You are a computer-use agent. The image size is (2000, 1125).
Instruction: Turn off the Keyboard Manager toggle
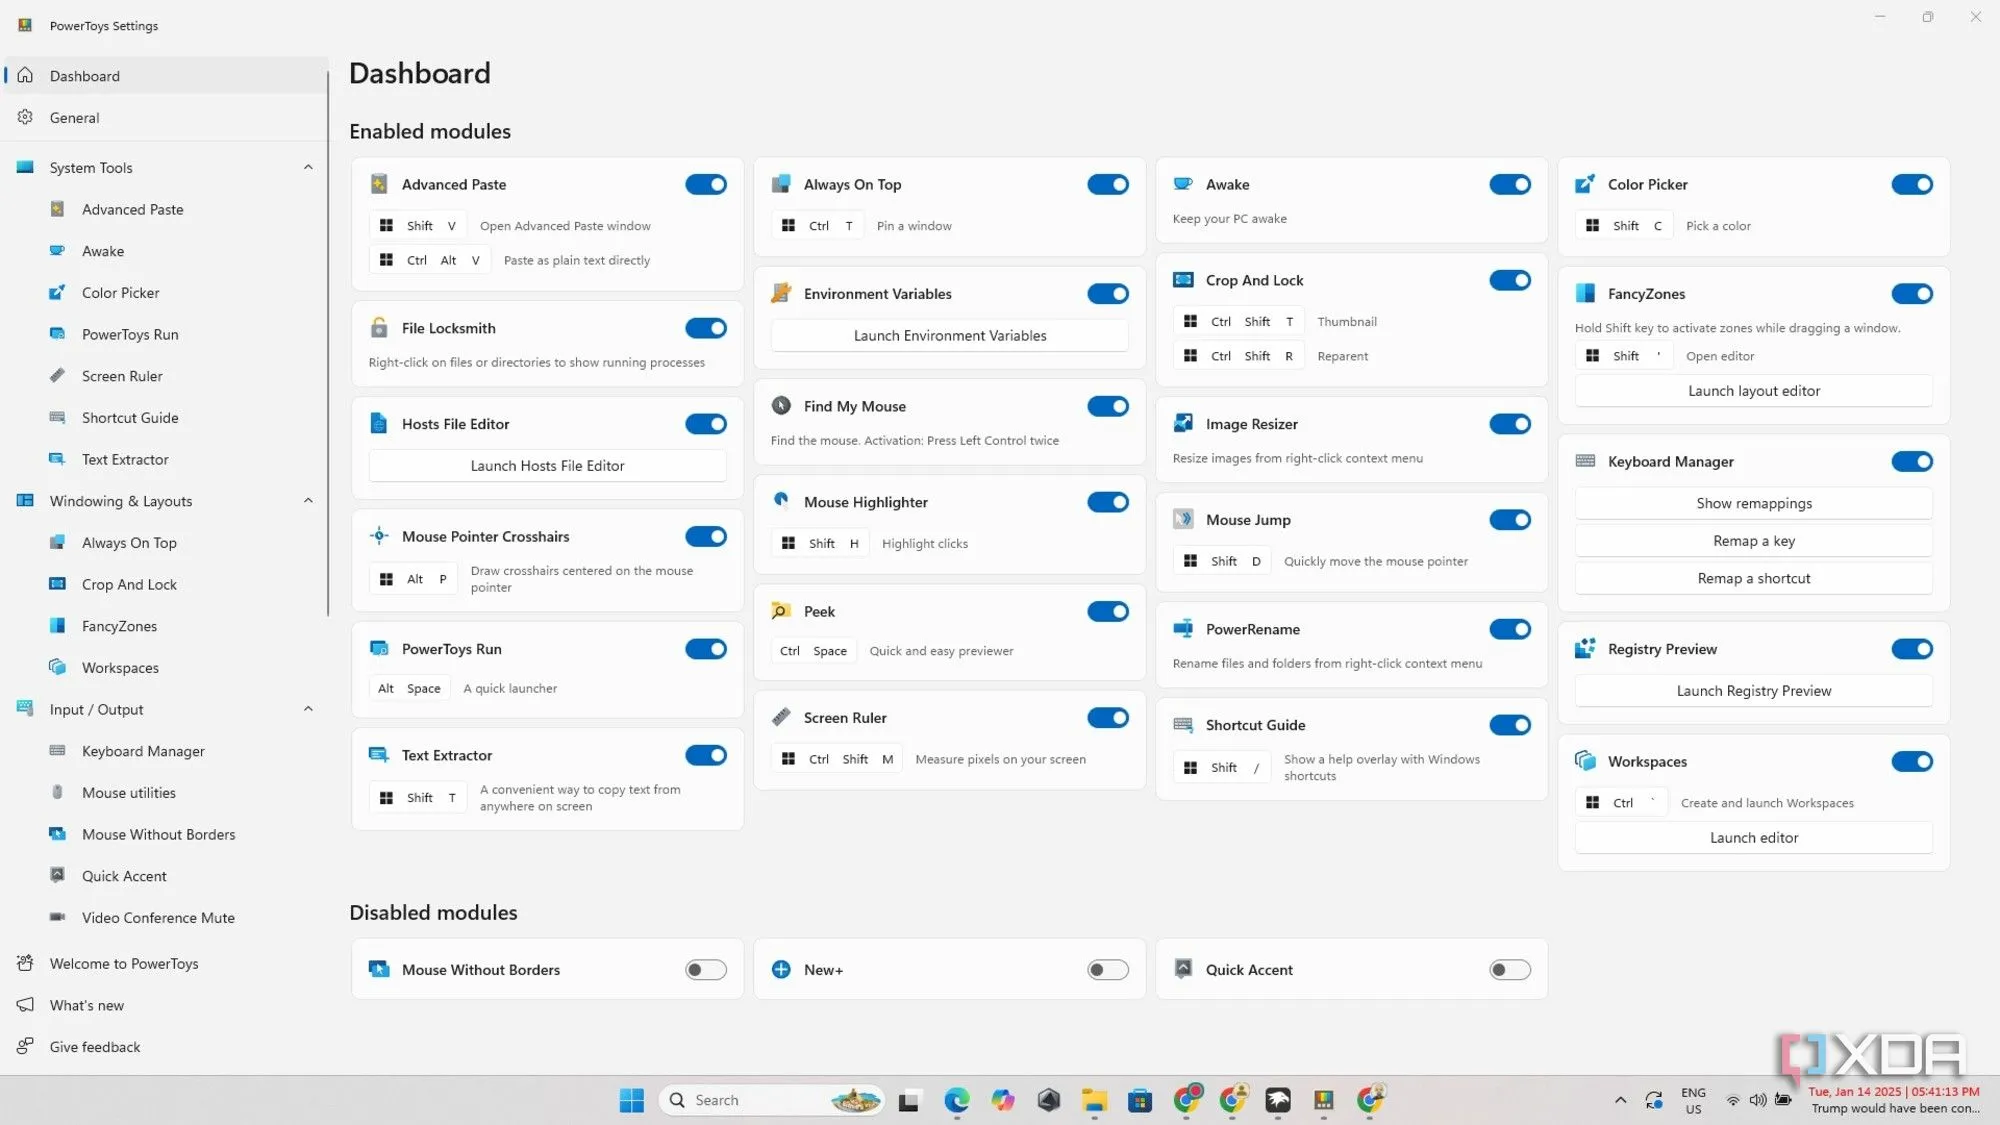point(1911,461)
